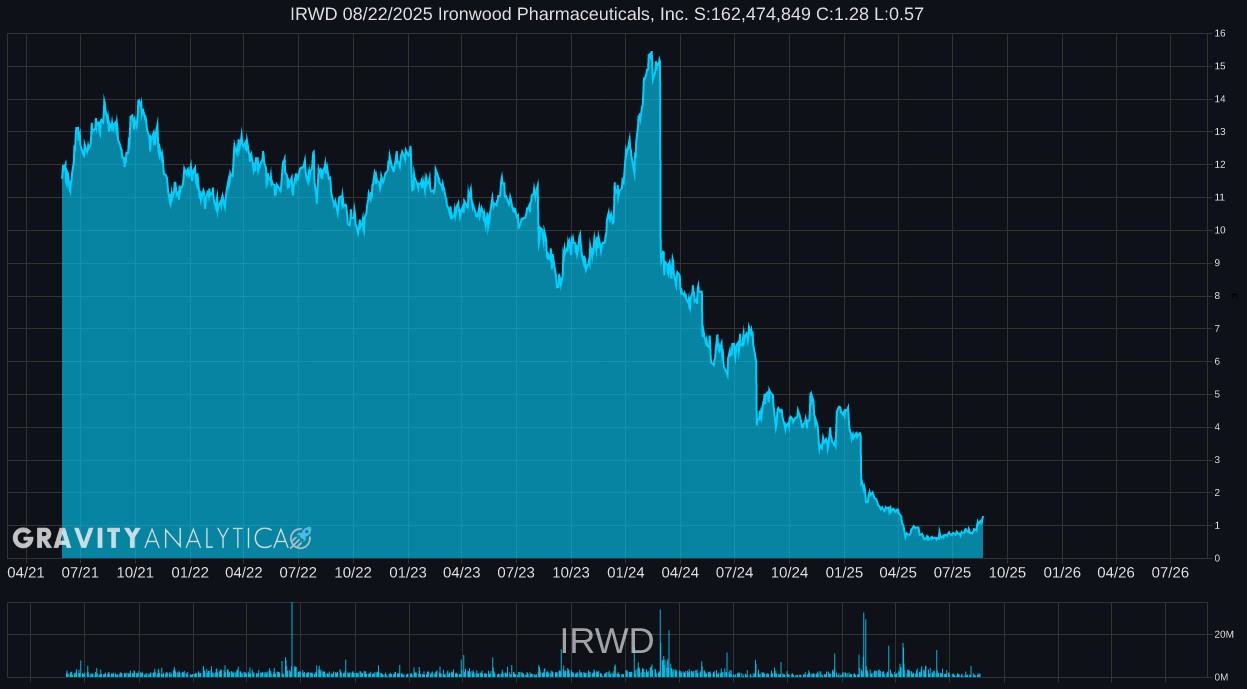Viewport: 1247px width, 689px height.
Task: Pick the 01/26 date axis label
Action: 1061,572
